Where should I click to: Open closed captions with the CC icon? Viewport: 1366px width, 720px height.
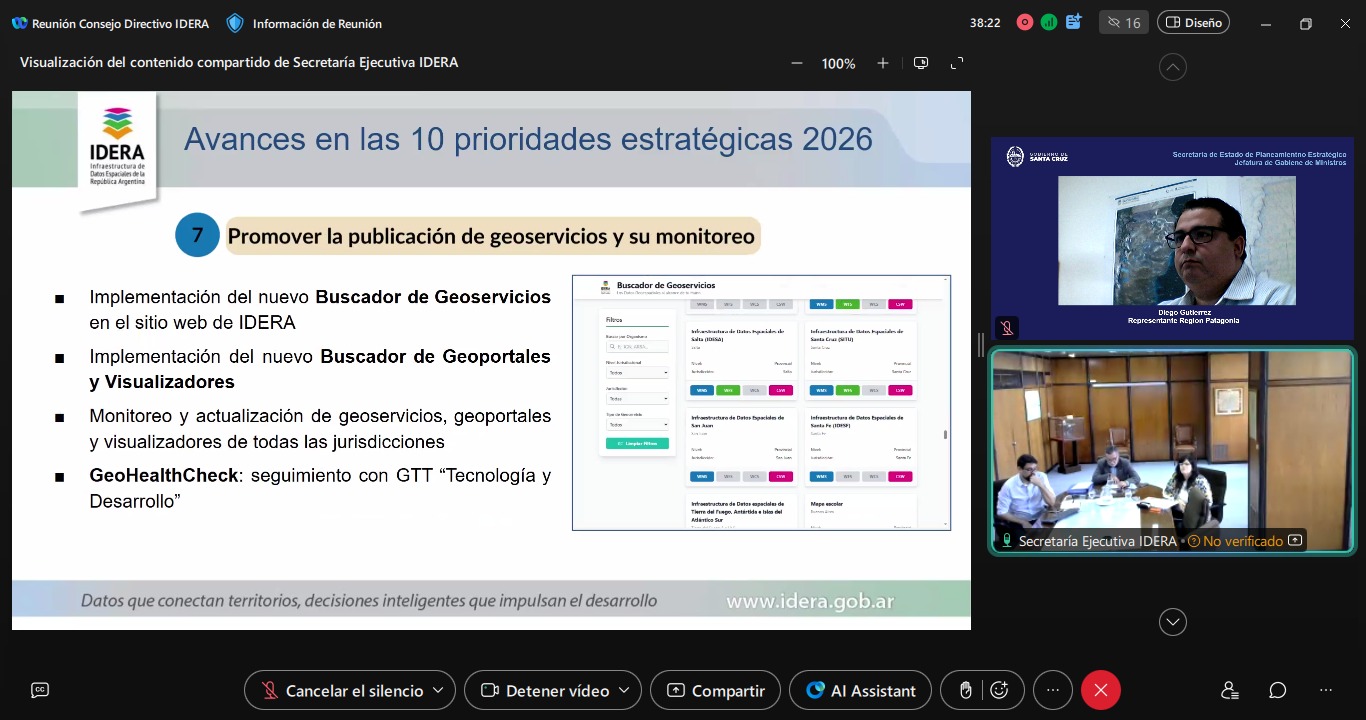[40, 690]
